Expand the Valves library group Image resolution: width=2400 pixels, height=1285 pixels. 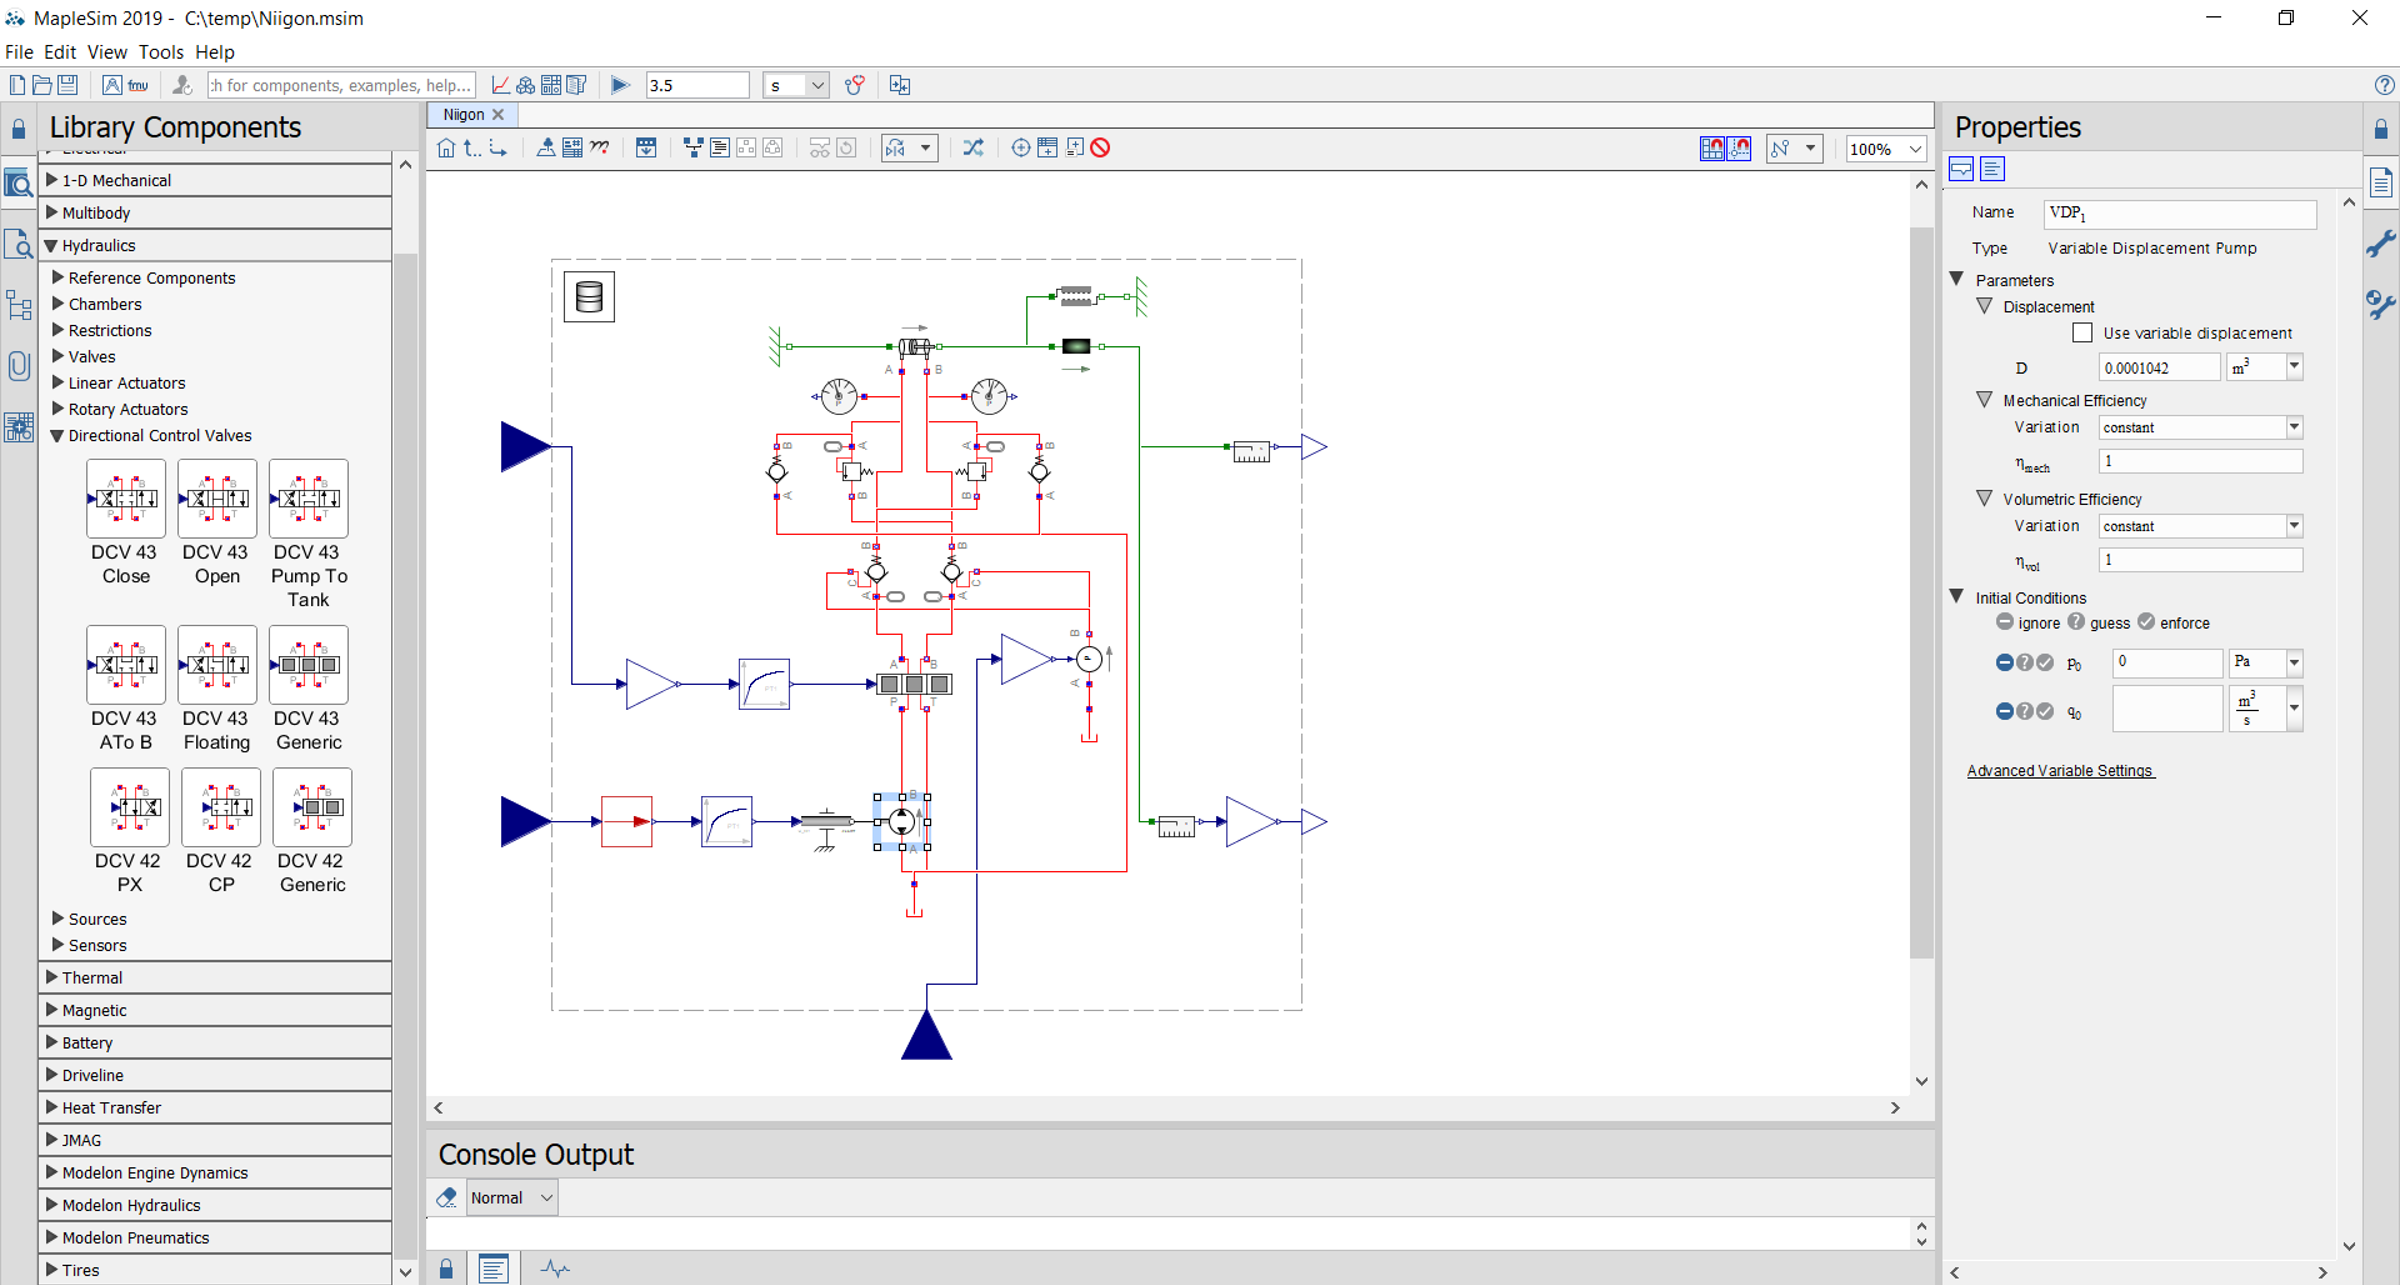pyautogui.click(x=91, y=357)
